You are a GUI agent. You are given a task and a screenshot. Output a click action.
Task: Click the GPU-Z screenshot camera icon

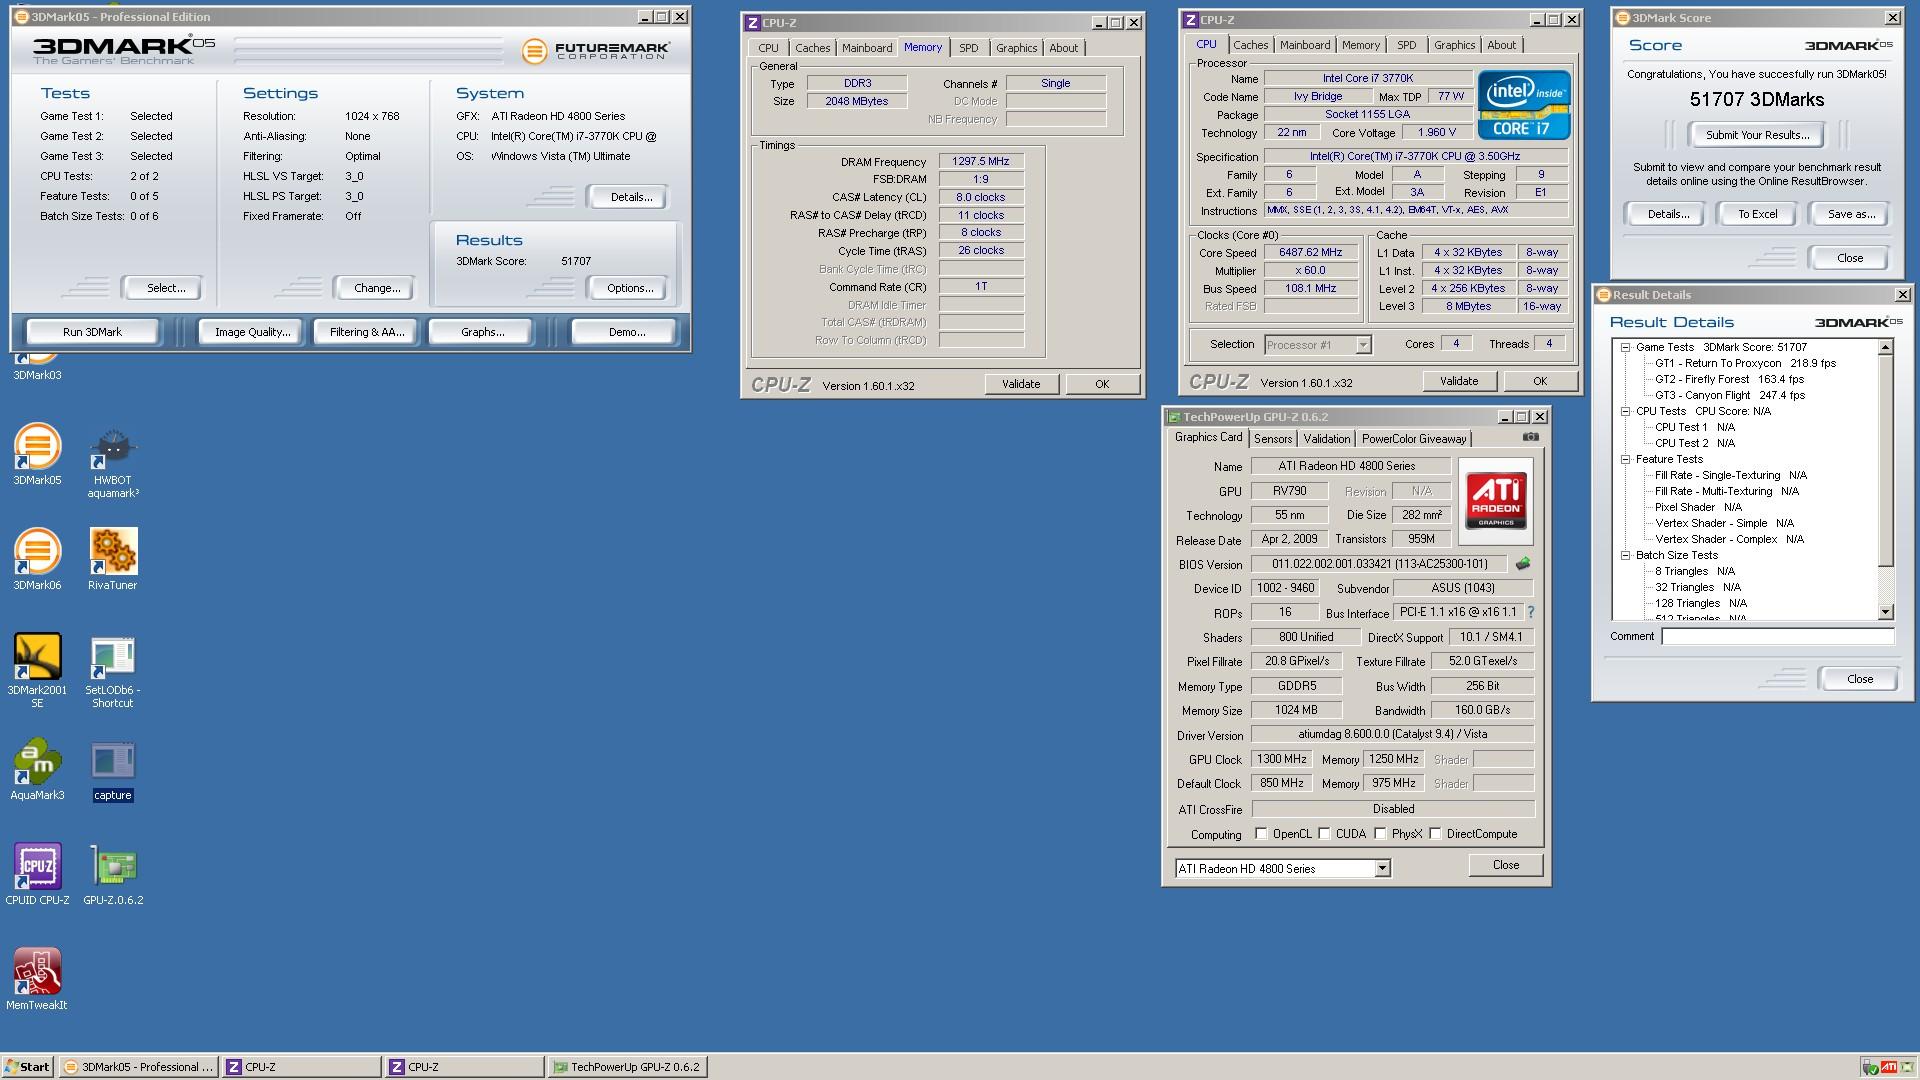point(1530,437)
